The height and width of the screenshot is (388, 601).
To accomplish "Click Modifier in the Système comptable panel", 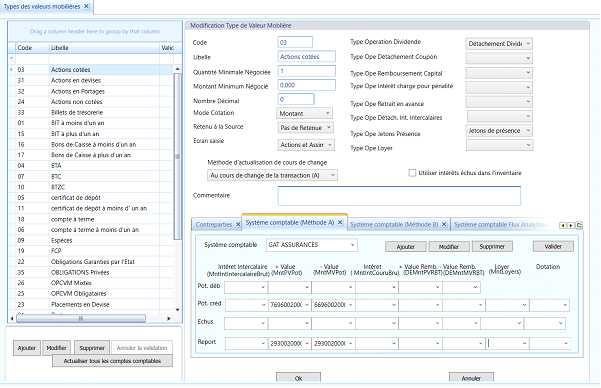I will click(449, 247).
